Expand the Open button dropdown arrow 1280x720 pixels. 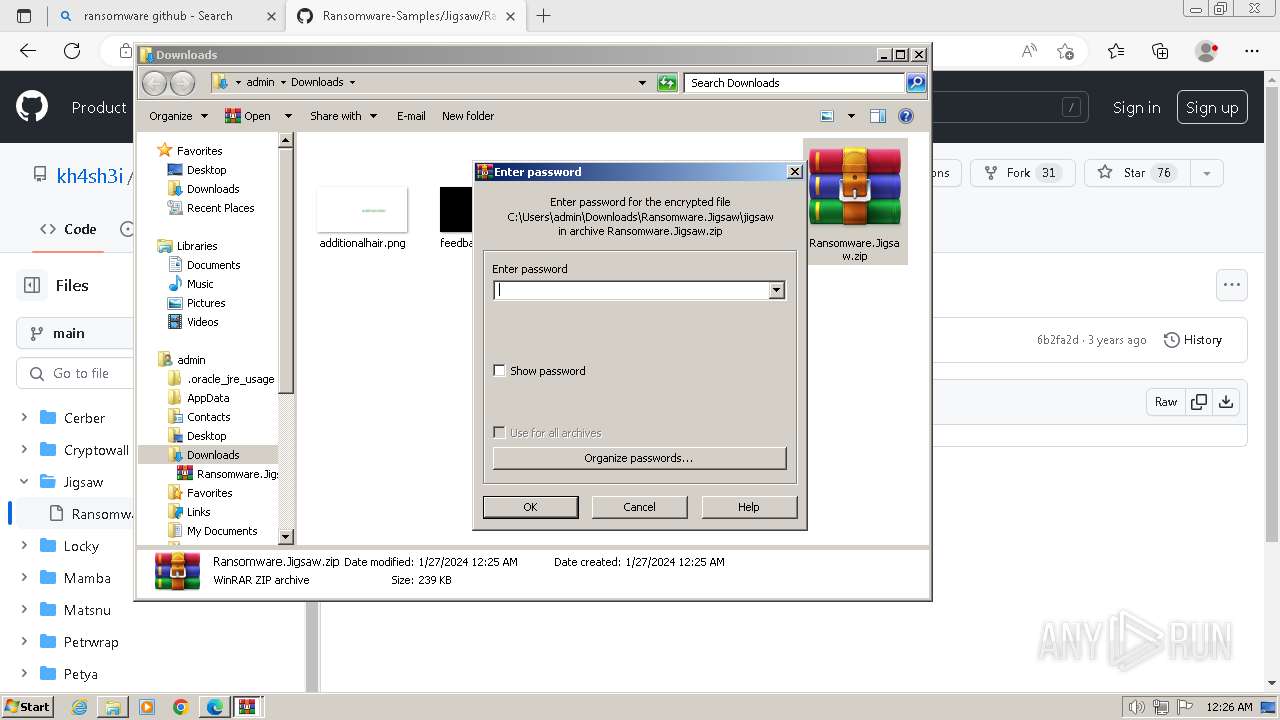(288, 116)
